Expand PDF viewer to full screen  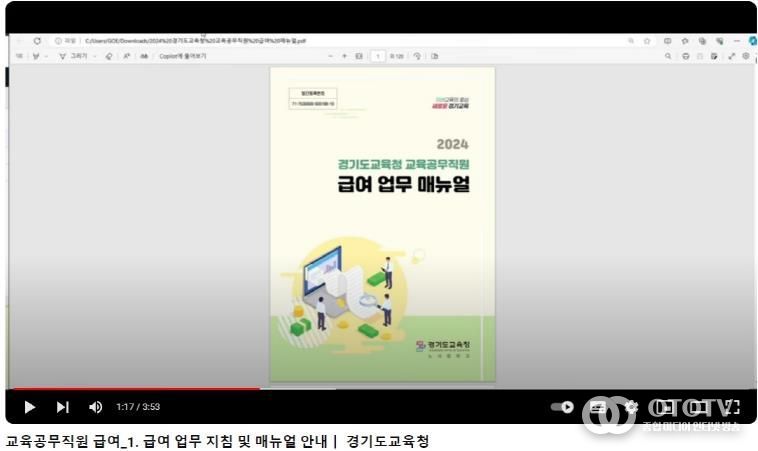point(732,56)
